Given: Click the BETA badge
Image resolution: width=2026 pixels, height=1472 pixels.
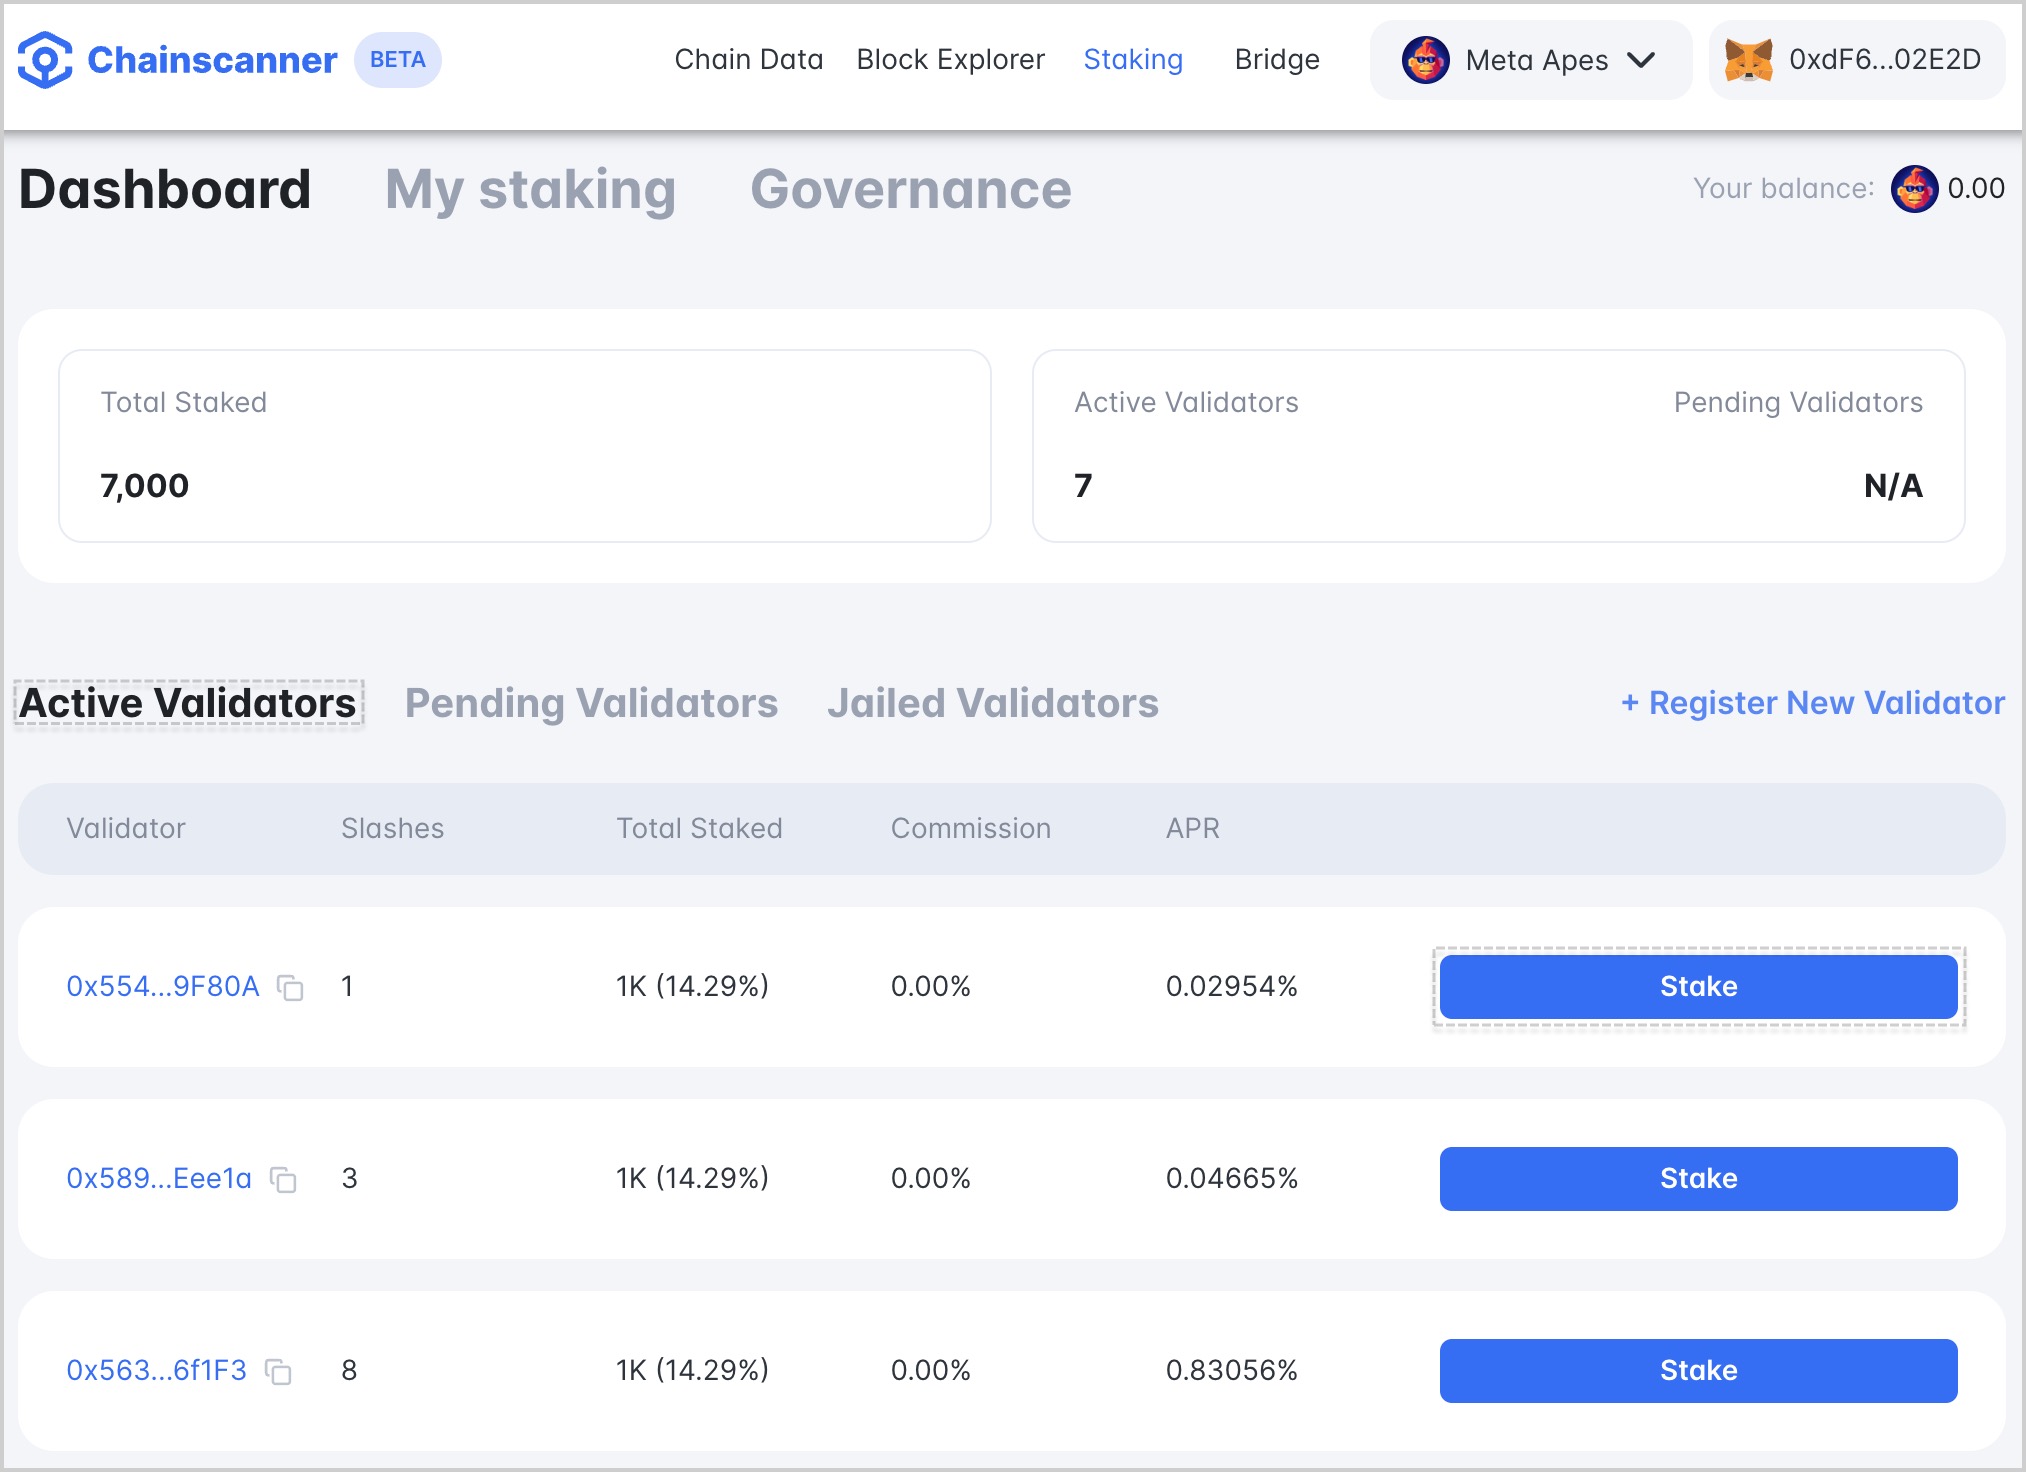Looking at the screenshot, I should point(398,60).
